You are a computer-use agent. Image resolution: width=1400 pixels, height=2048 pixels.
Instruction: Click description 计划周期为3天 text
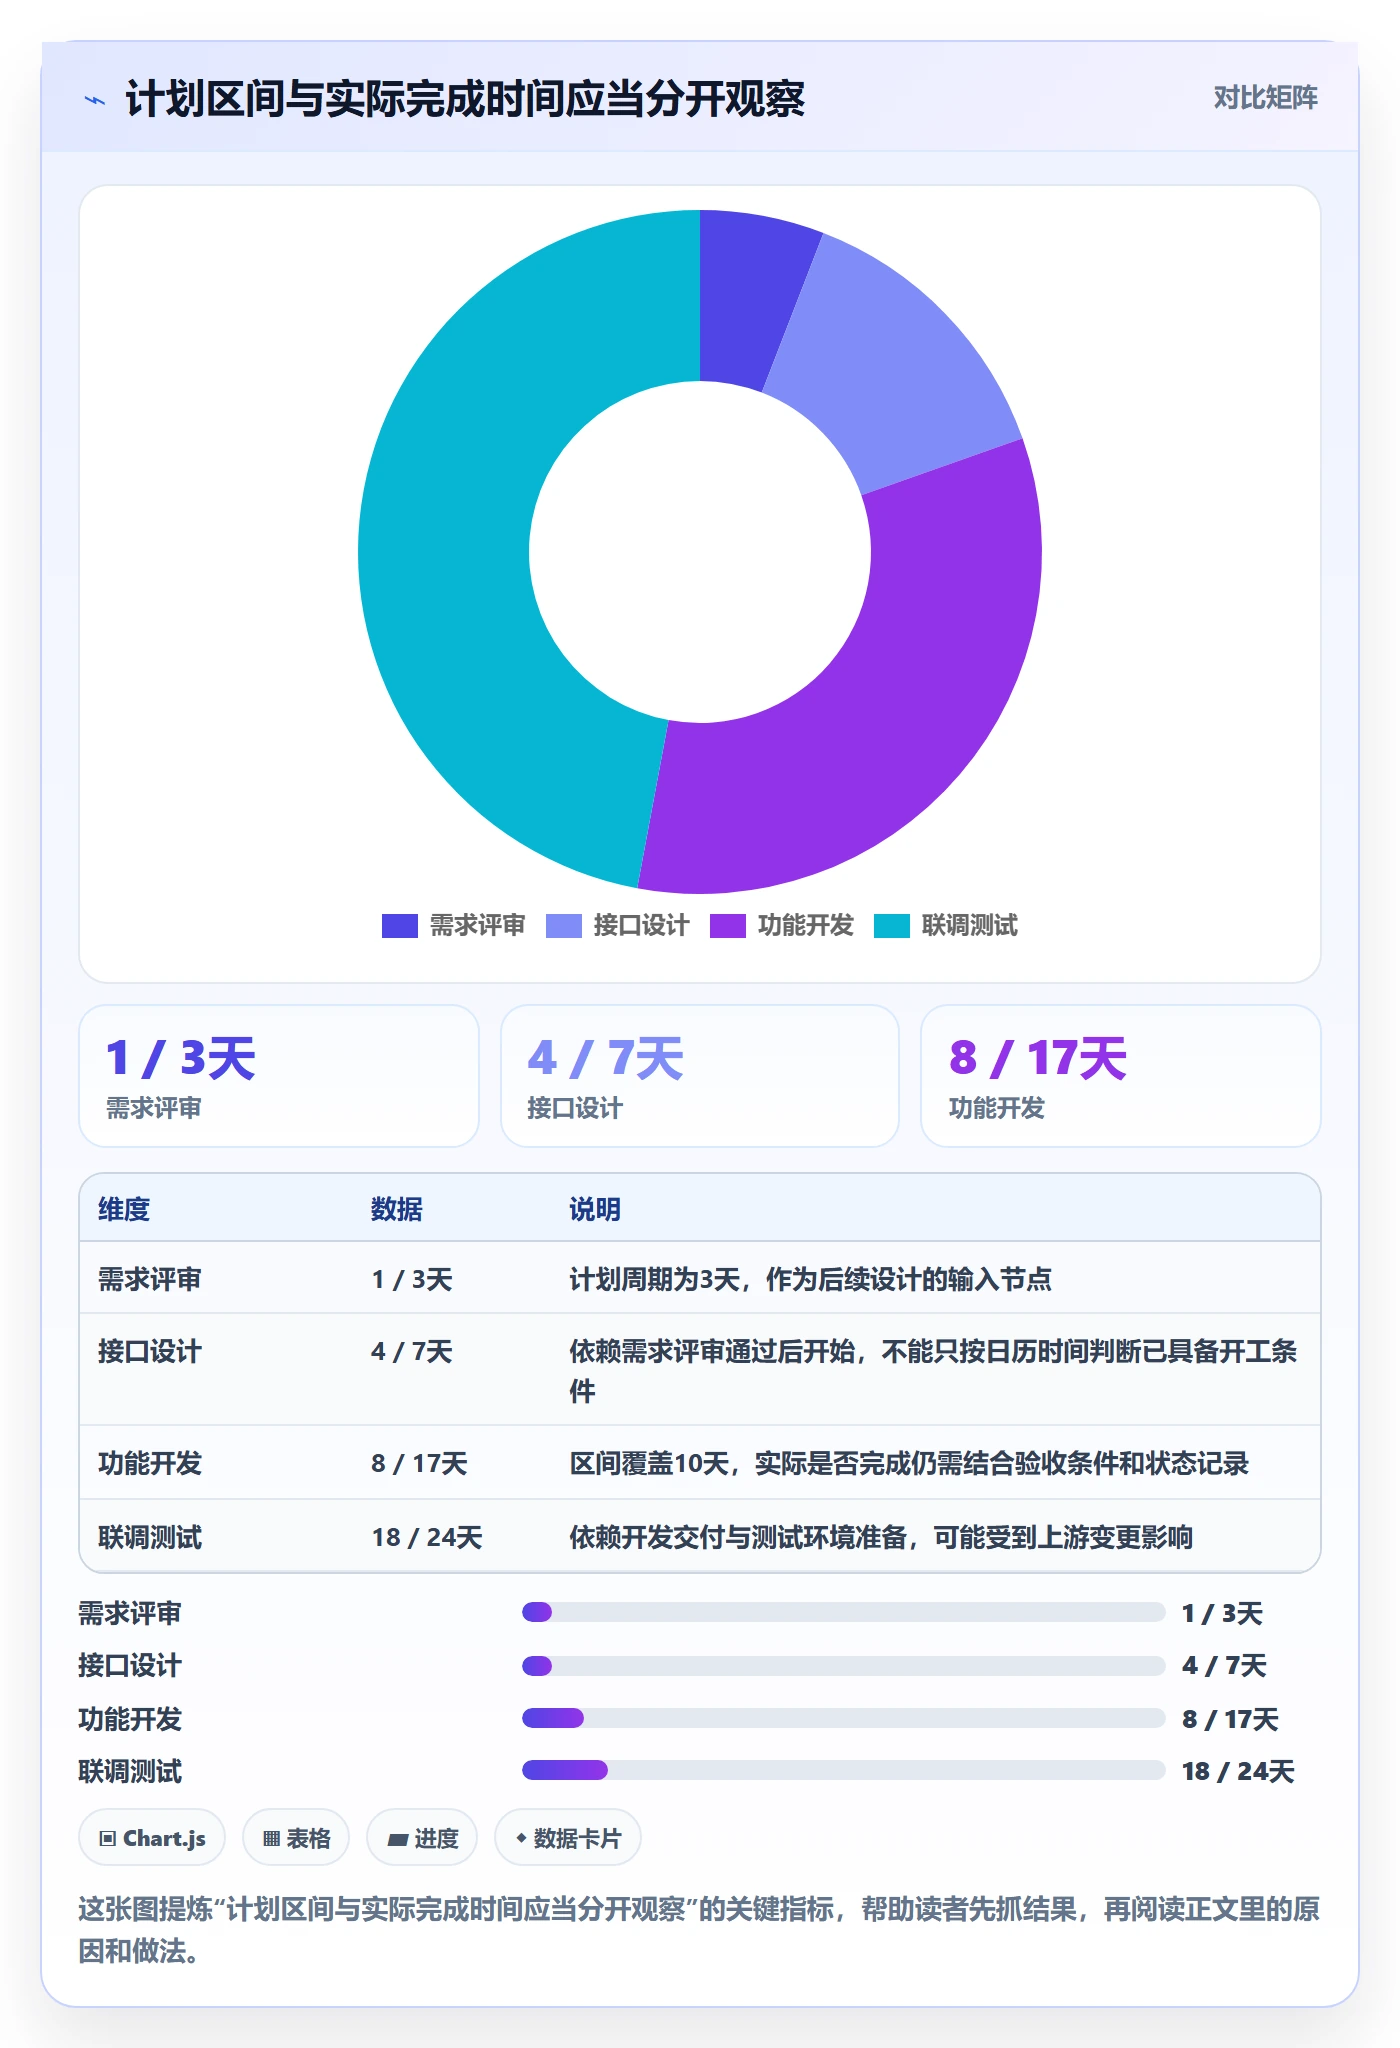click(x=810, y=1279)
